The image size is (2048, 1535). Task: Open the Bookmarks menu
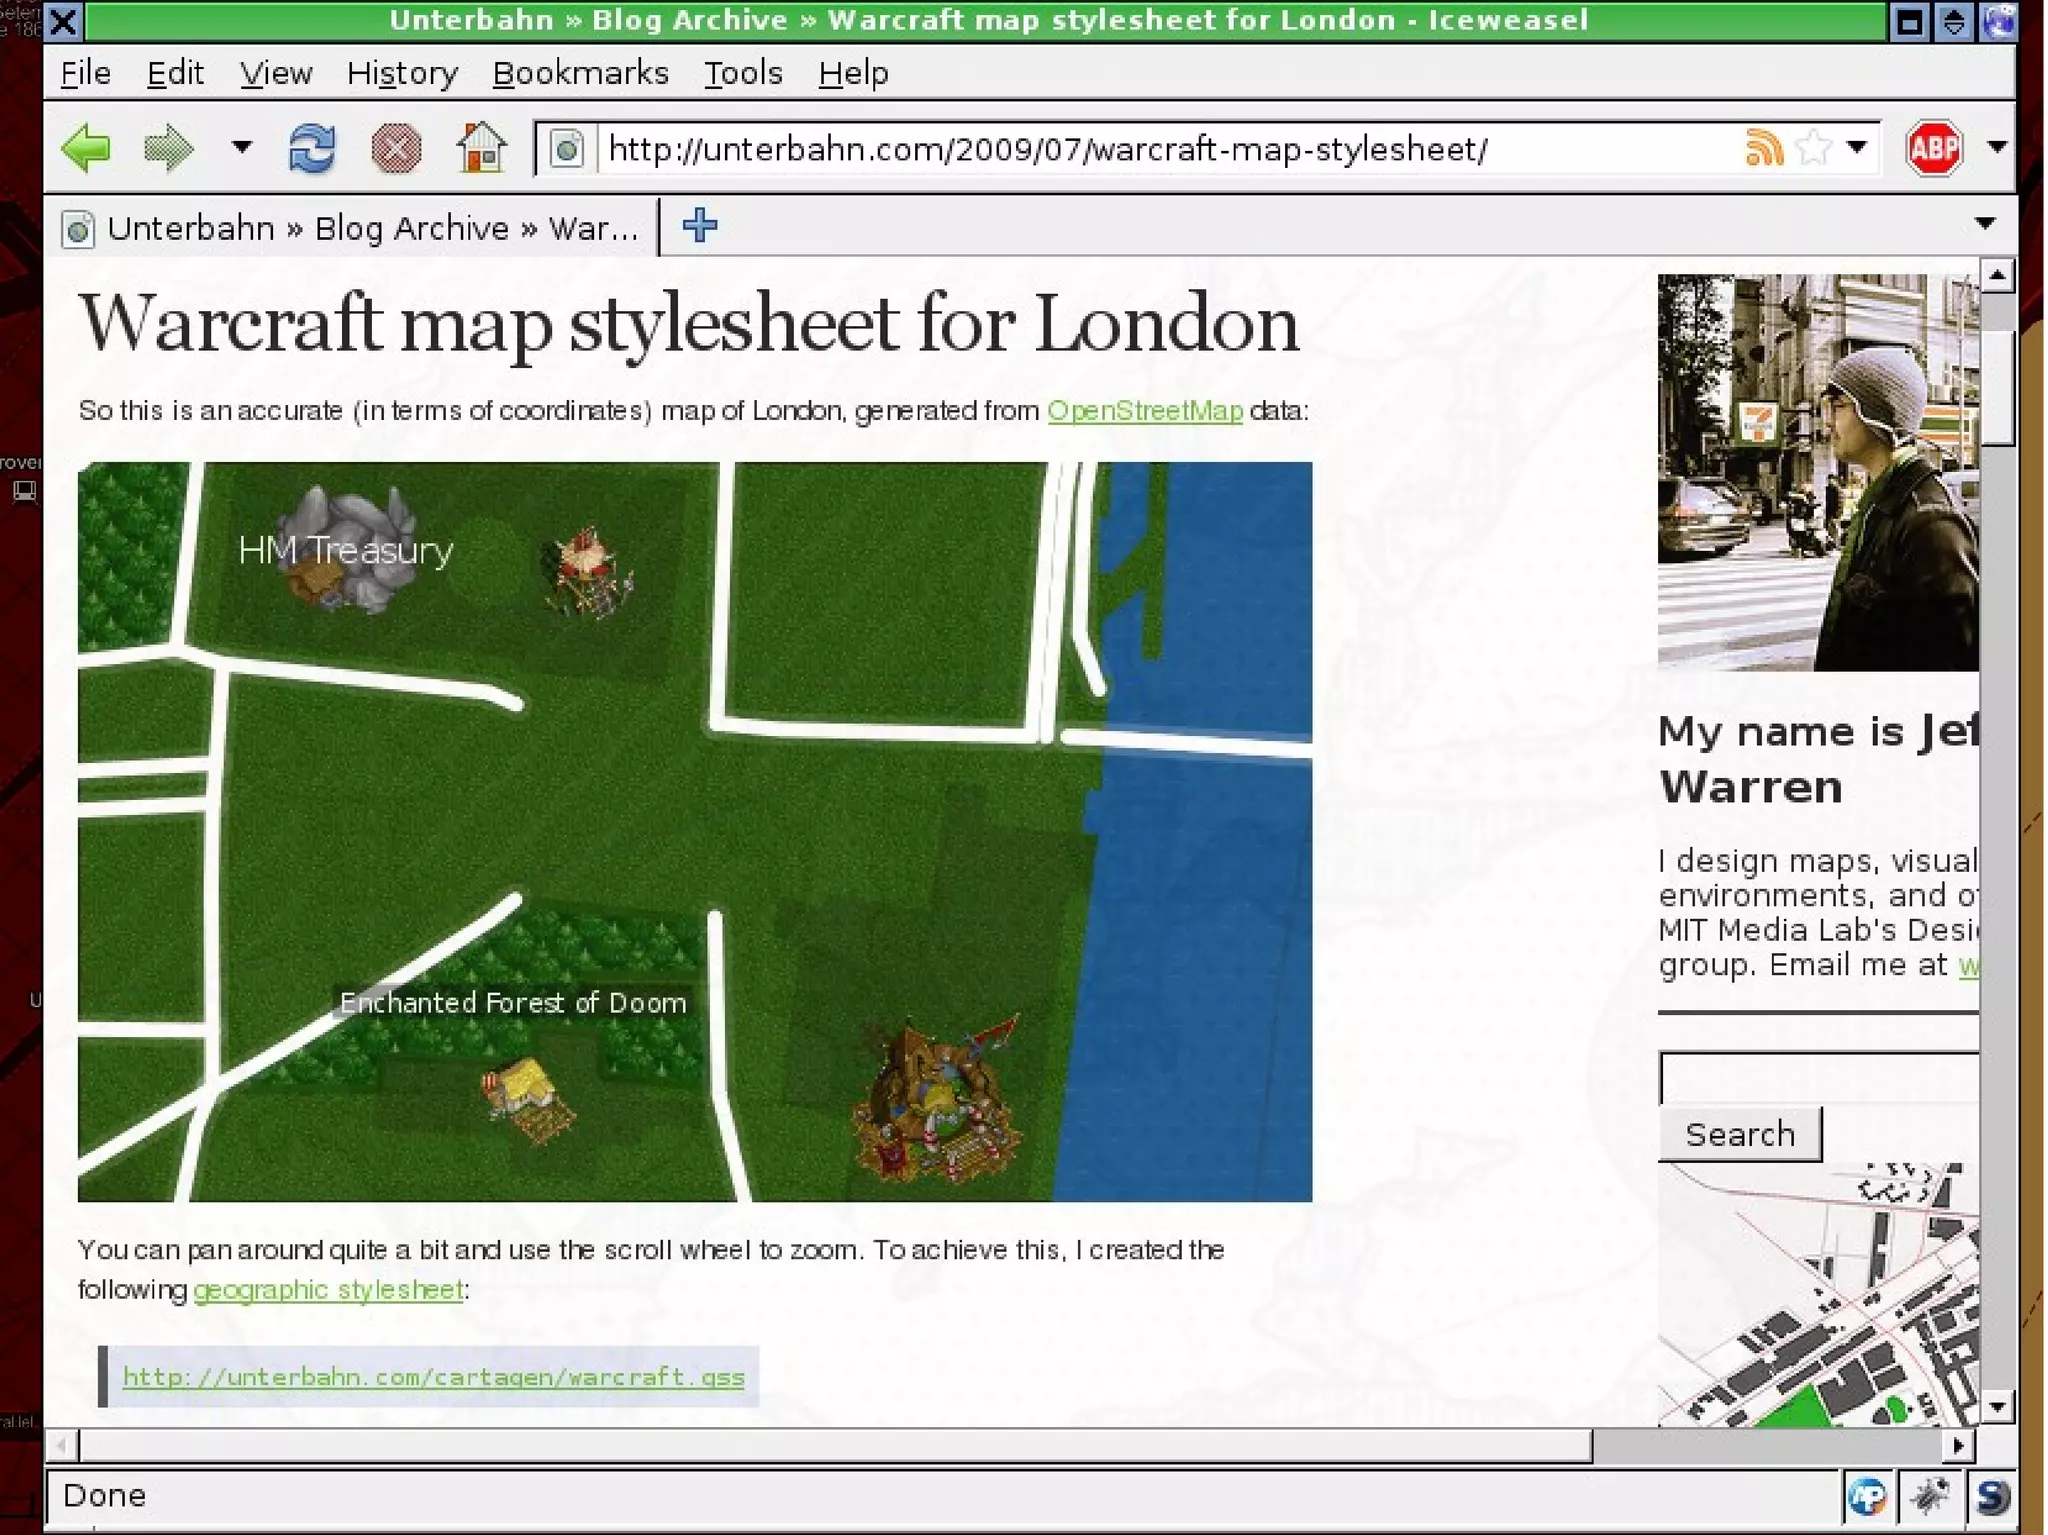coord(580,73)
